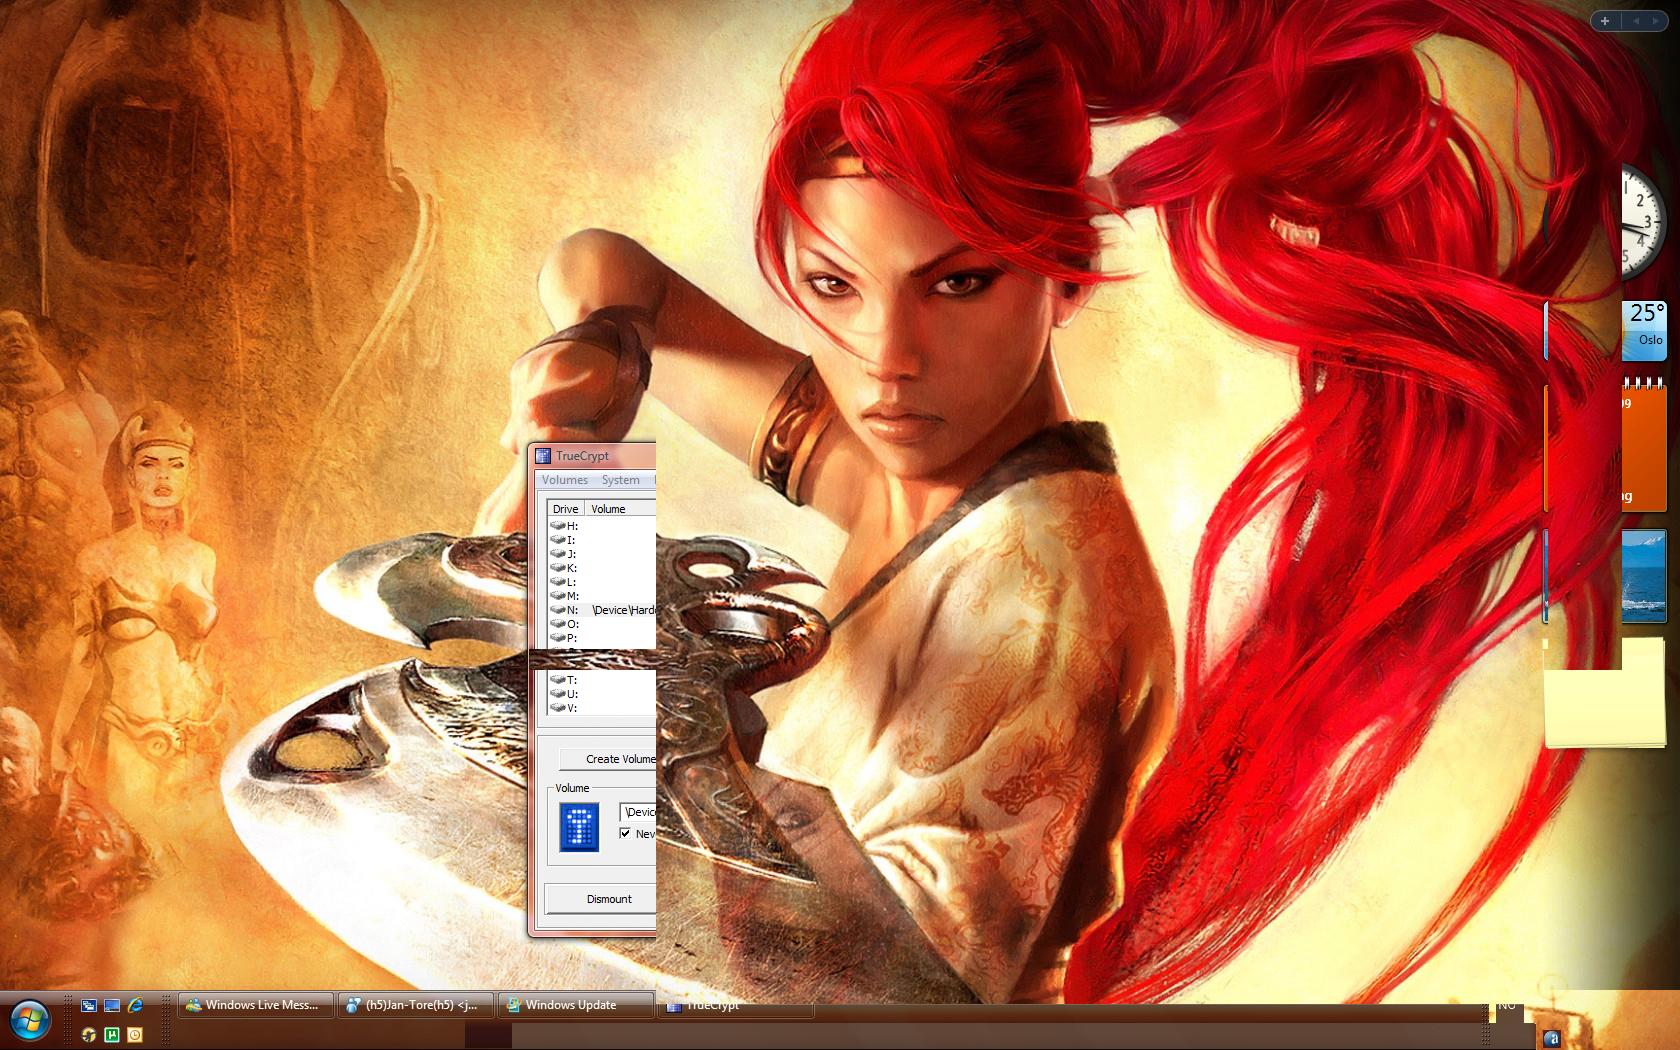Screen dimensions: 1680x1050
Task: Click the clock gadget in sidebar
Action: coord(1643,222)
